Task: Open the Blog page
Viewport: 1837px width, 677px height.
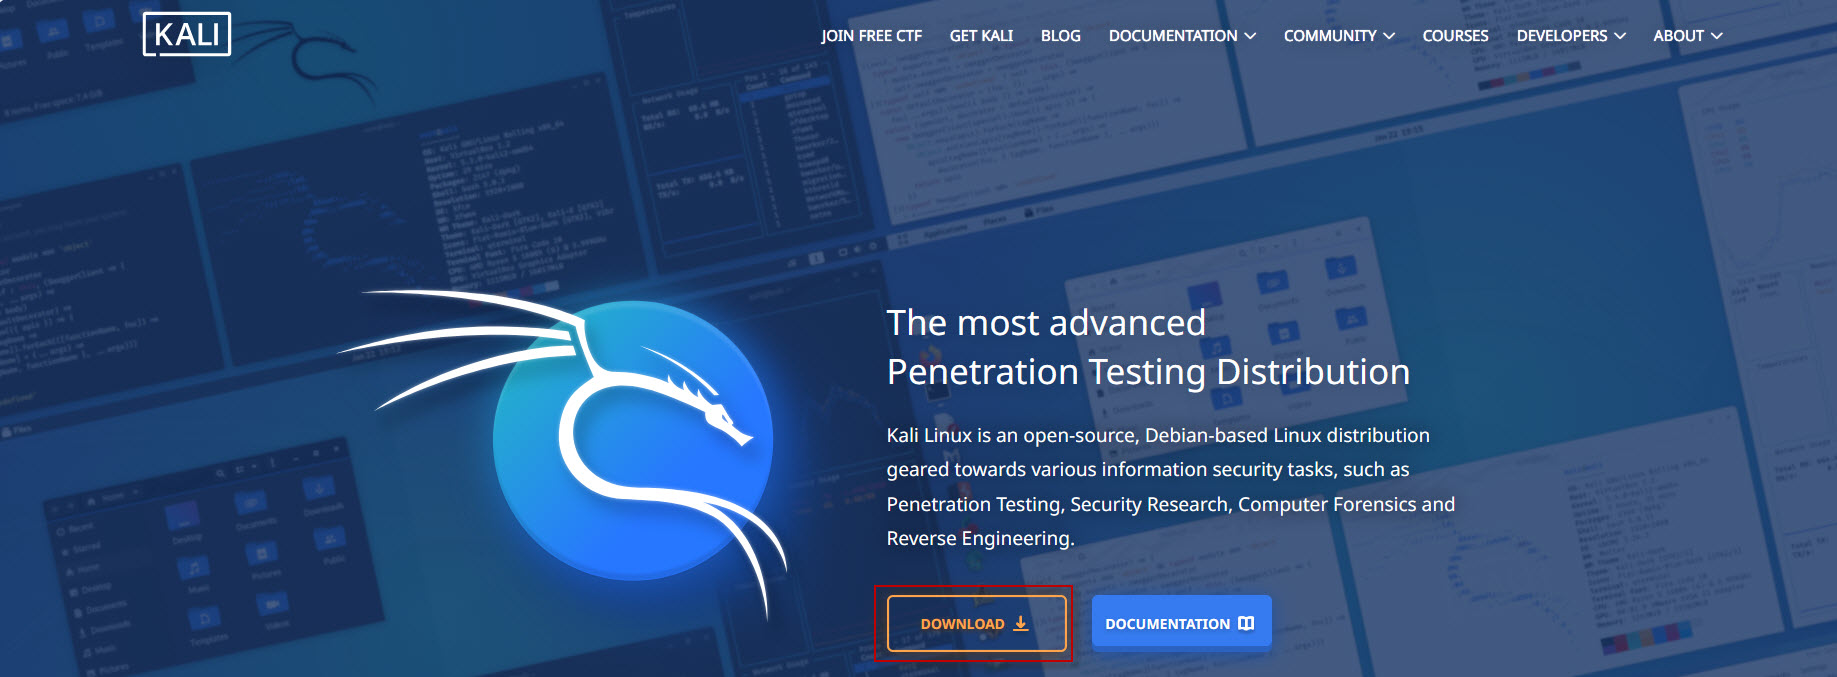Action: 1060,36
